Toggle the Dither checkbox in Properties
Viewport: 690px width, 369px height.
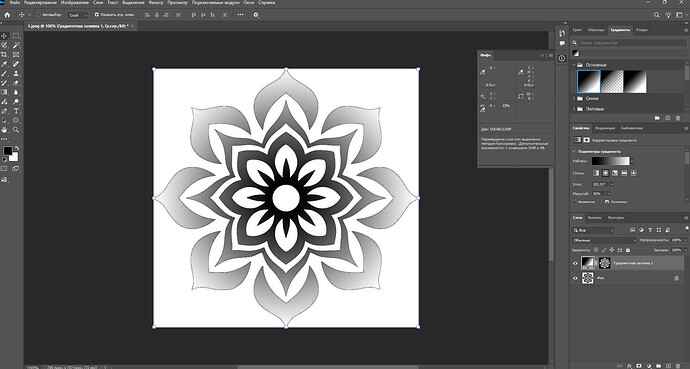click(607, 202)
